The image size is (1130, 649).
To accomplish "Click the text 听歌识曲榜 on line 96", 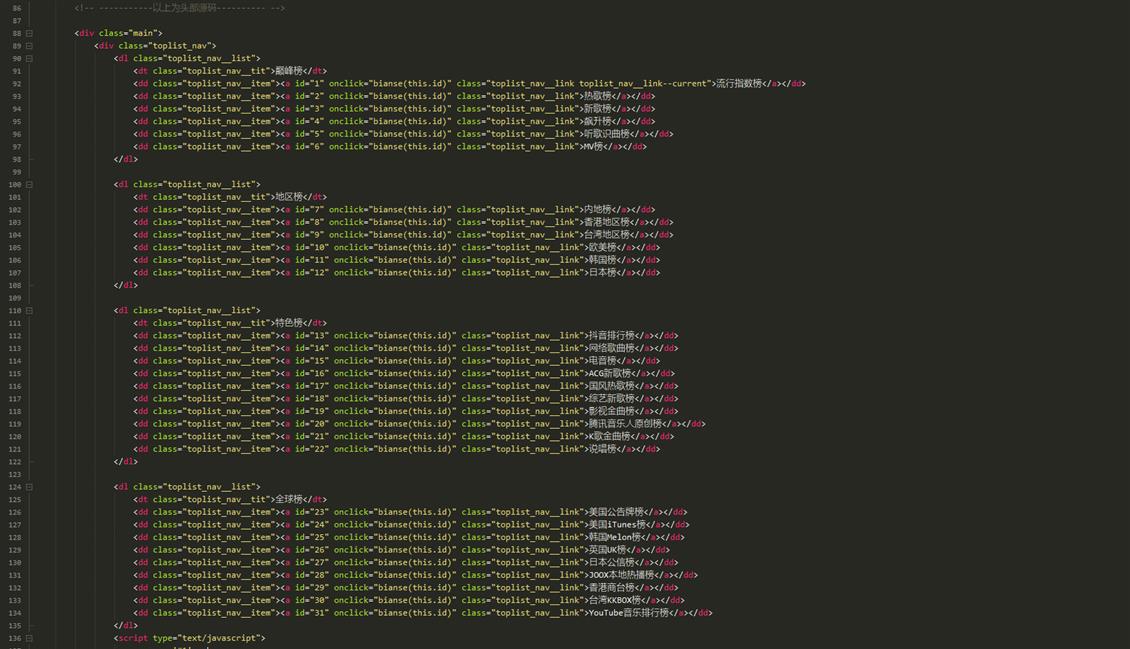I will point(607,134).
